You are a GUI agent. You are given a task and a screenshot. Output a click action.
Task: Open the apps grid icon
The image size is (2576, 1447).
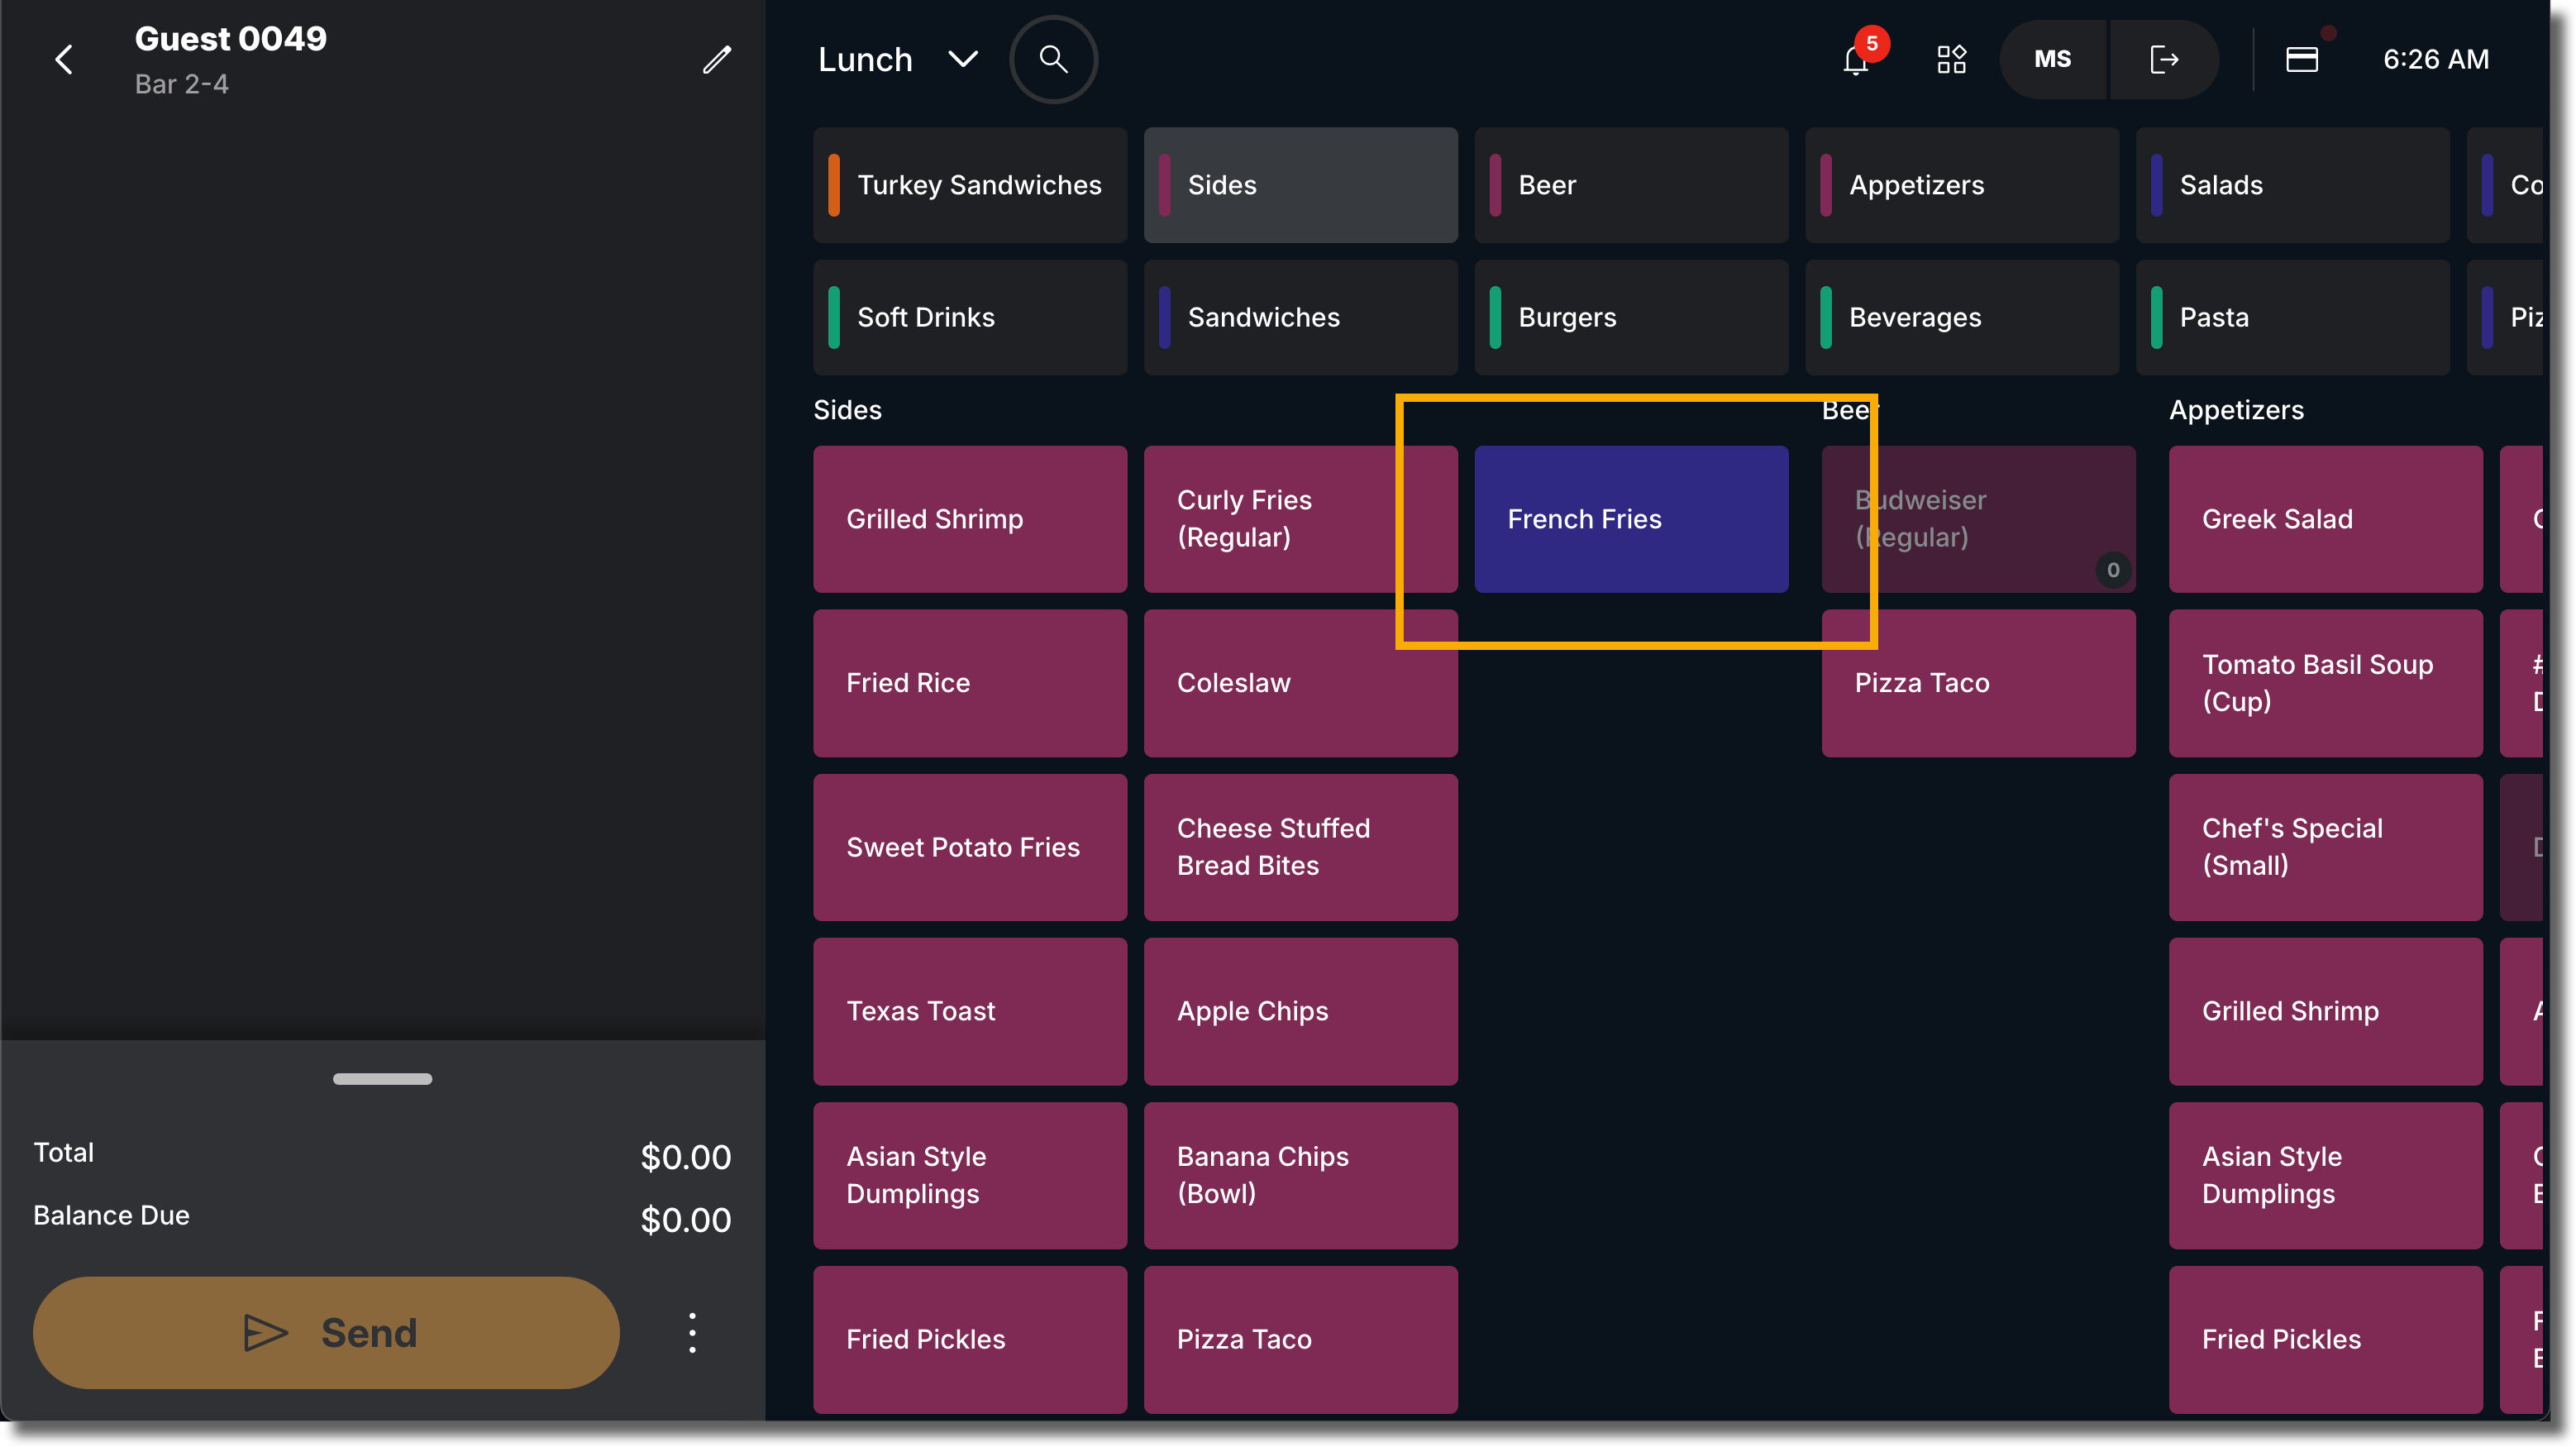coord(1951,59)
